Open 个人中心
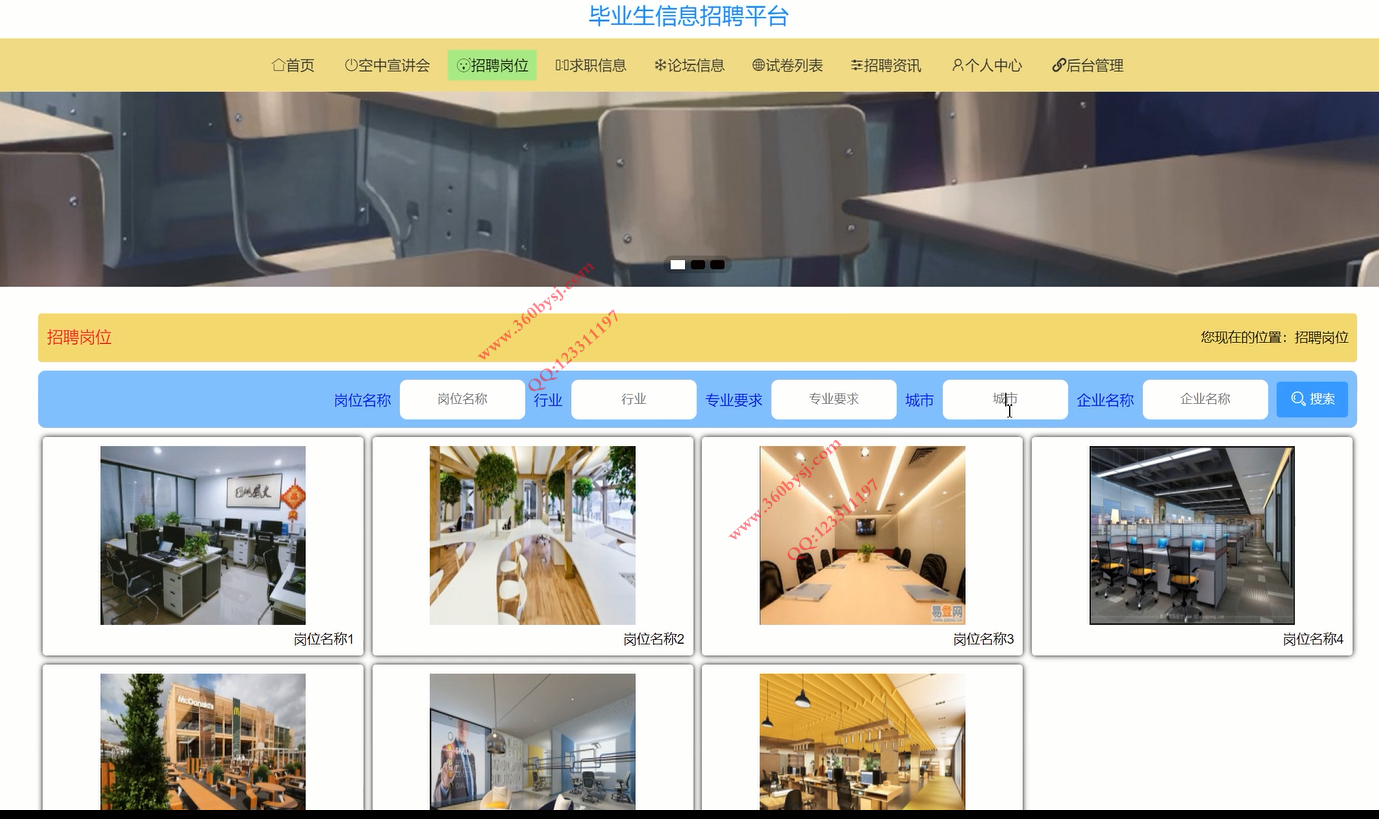1379x819 pixels. (987, 65)
